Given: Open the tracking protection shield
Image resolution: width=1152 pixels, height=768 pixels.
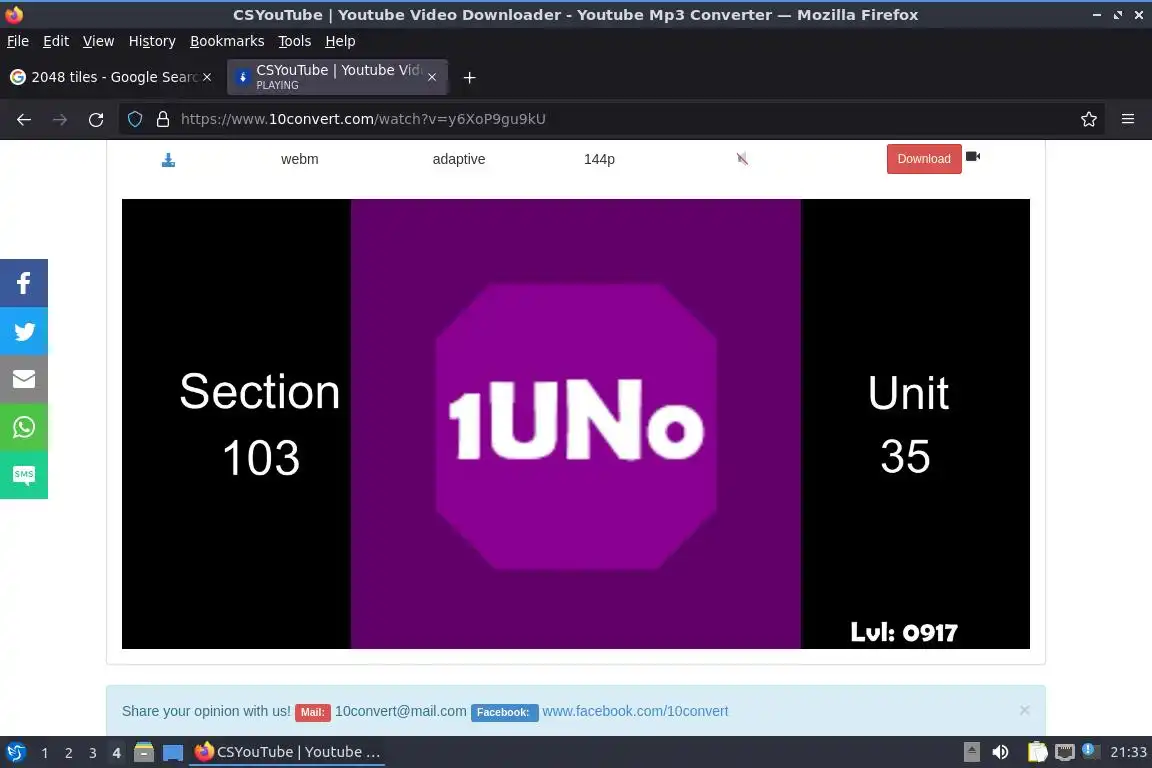Looking at the screenshot, I should [x=134, y=119].
